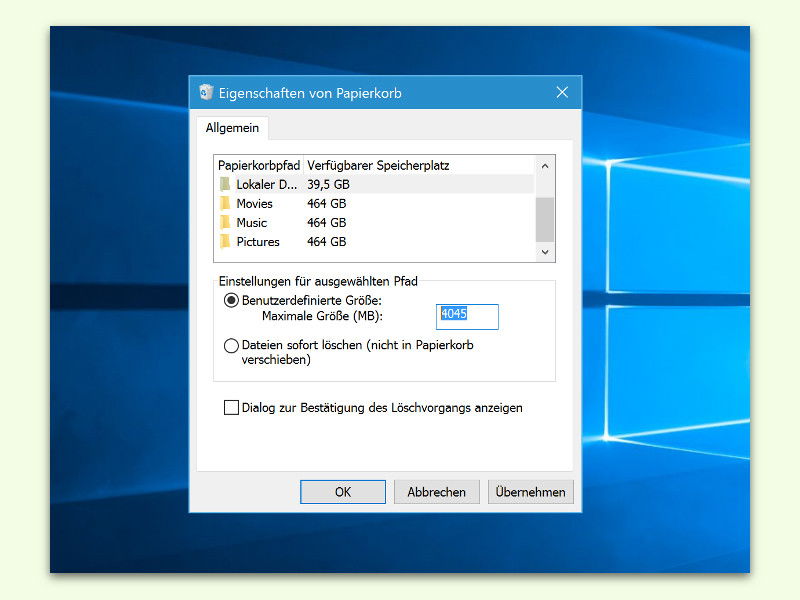The image size is (800, 600).
Task: Click the Eigenschaften von Papierkorb title text
Action: pyautogui.click(x=310, y=93)
